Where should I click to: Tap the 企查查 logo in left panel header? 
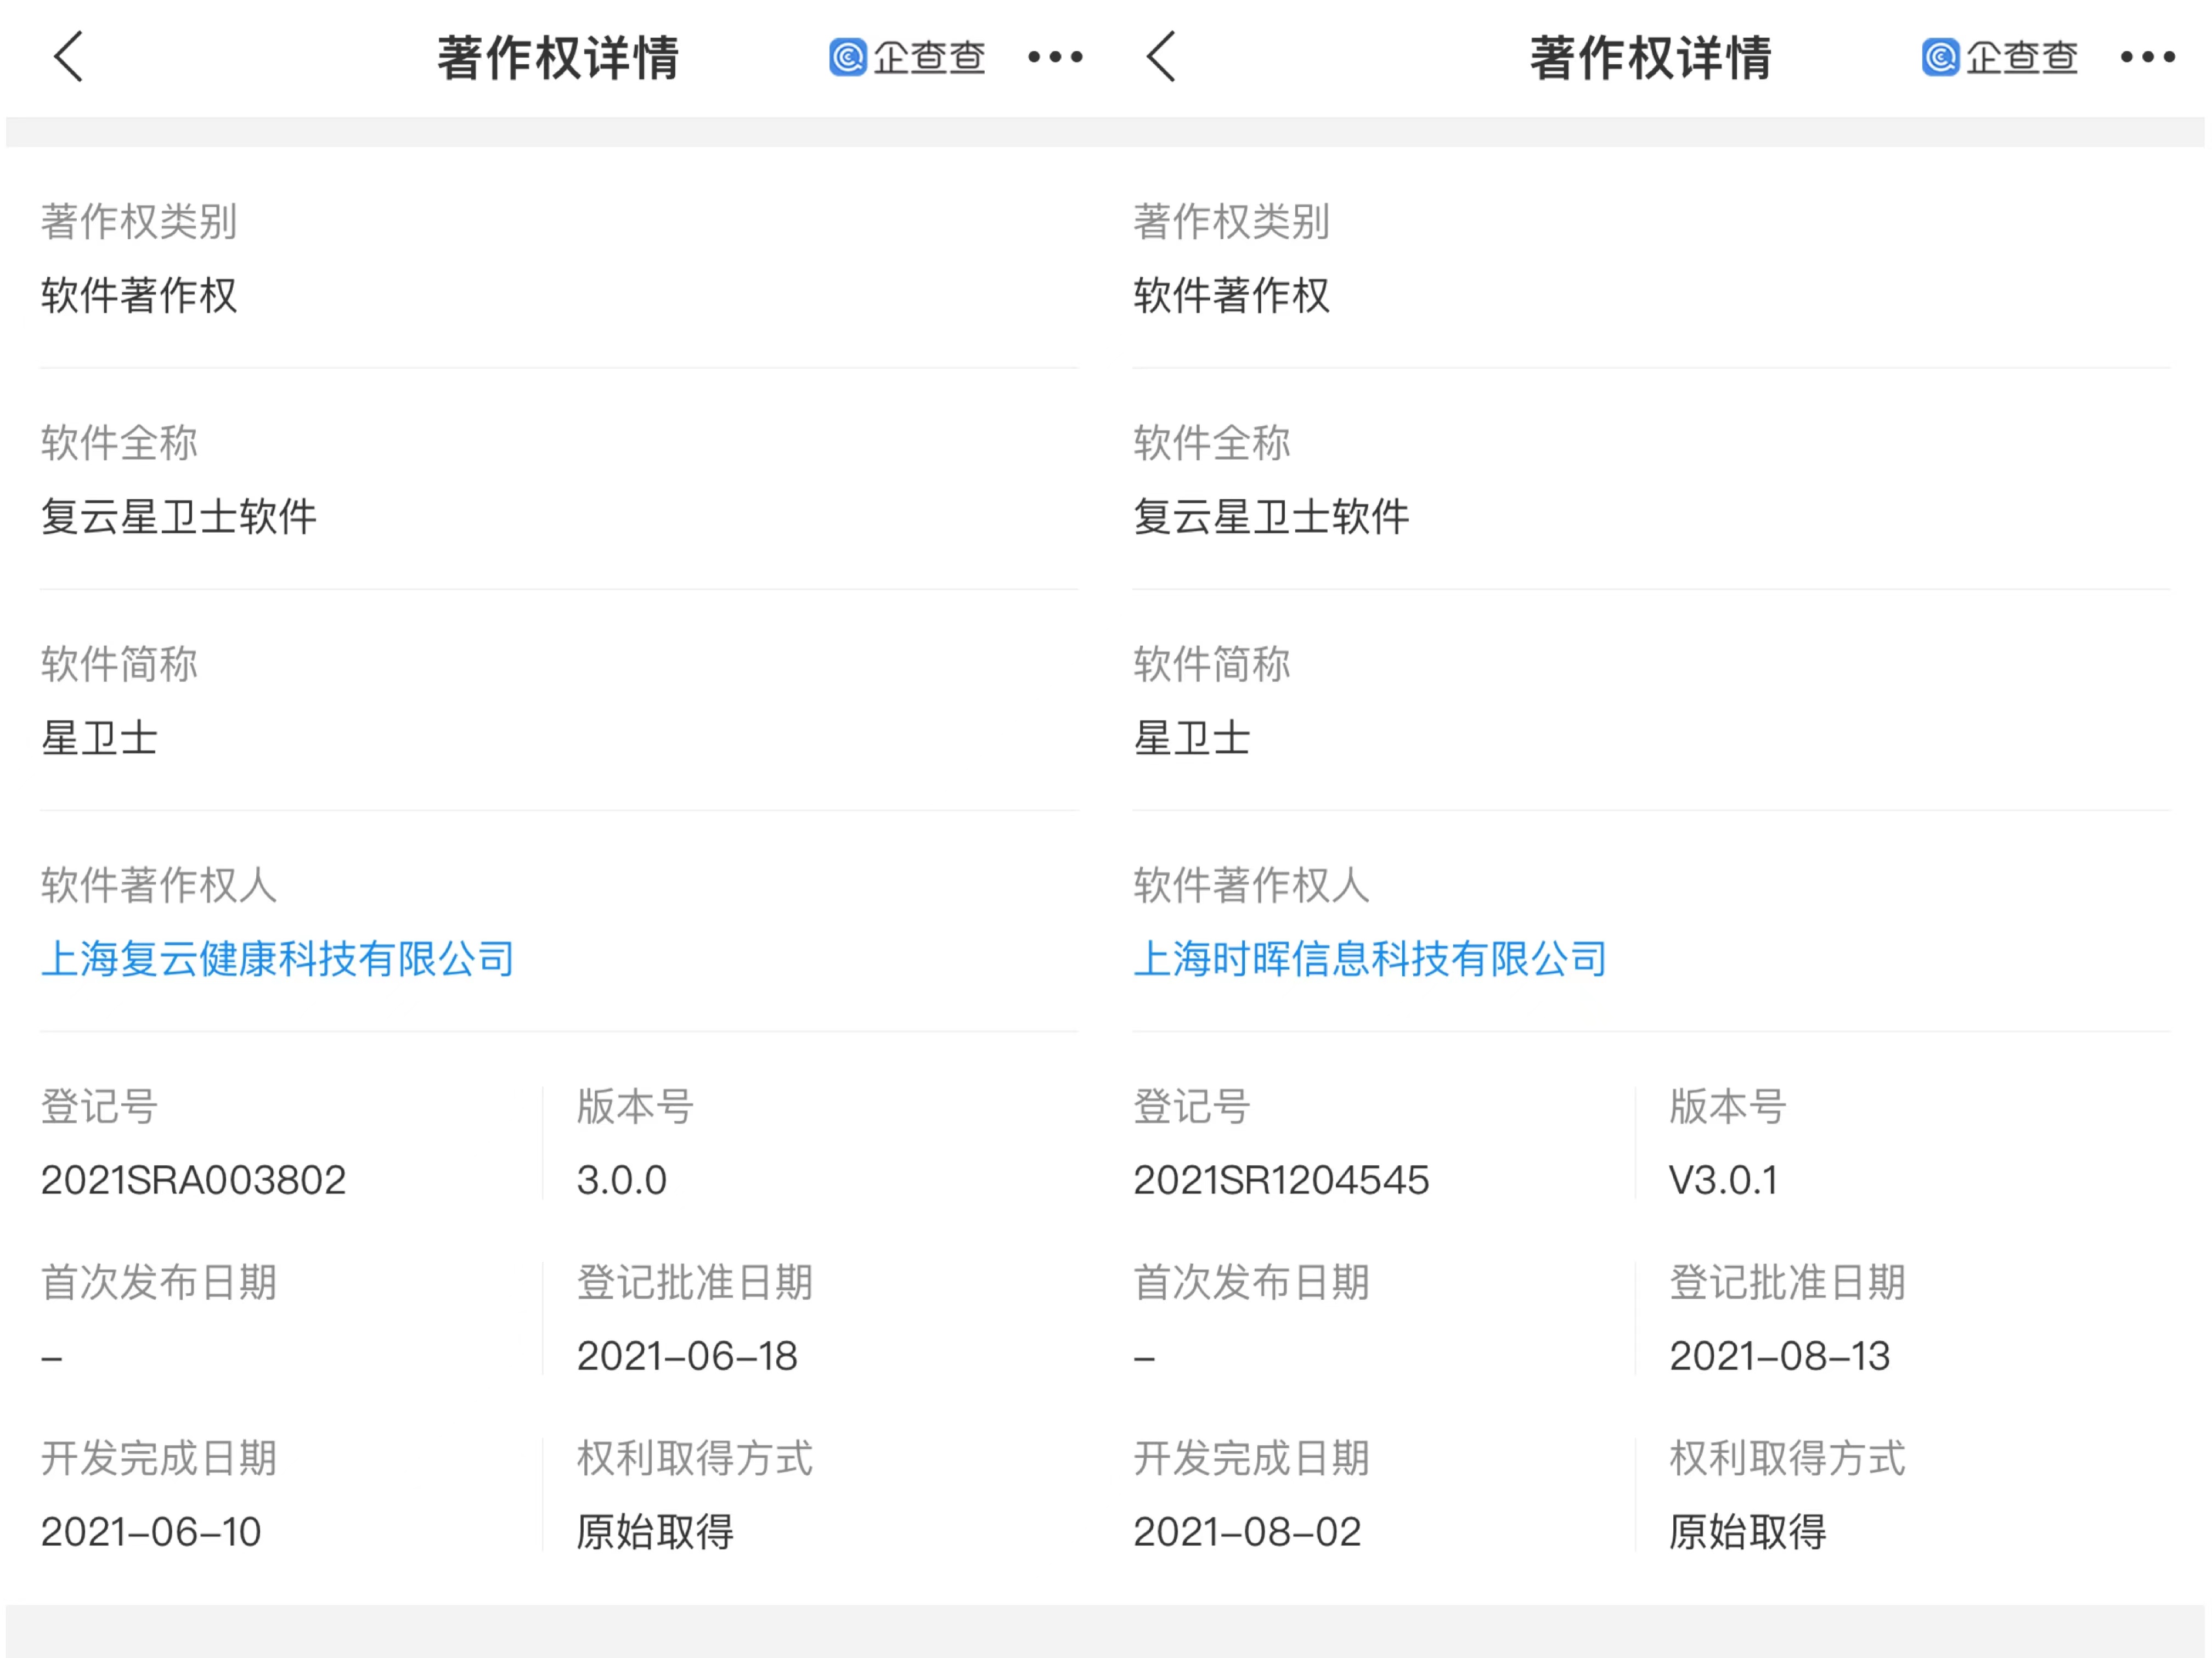pyautogui.click(x=907, y=57)
